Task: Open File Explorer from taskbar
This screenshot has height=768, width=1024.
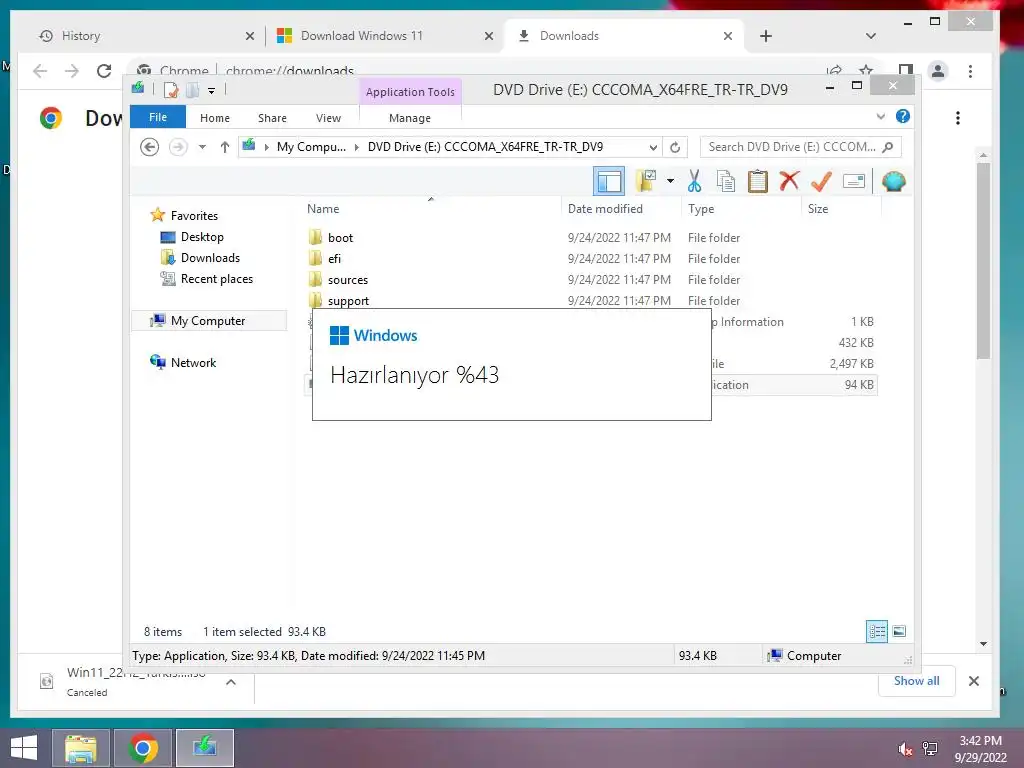Action: (80, 748)
